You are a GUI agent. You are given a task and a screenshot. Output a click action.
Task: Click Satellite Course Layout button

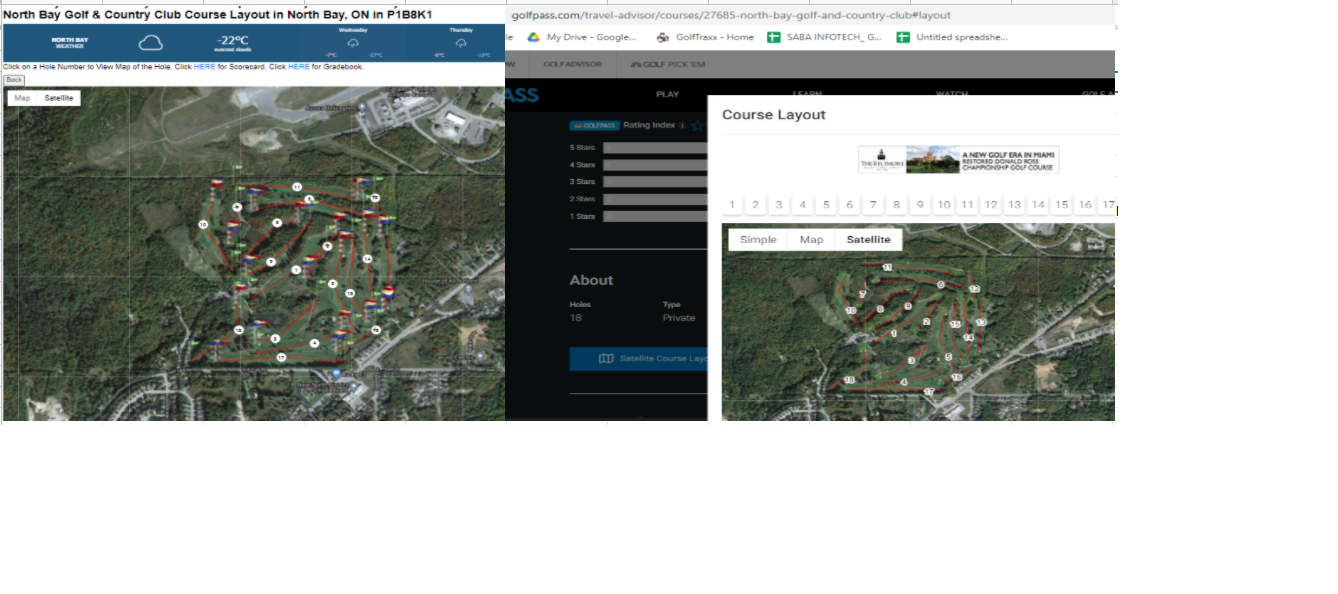click(x=638, y=359)
